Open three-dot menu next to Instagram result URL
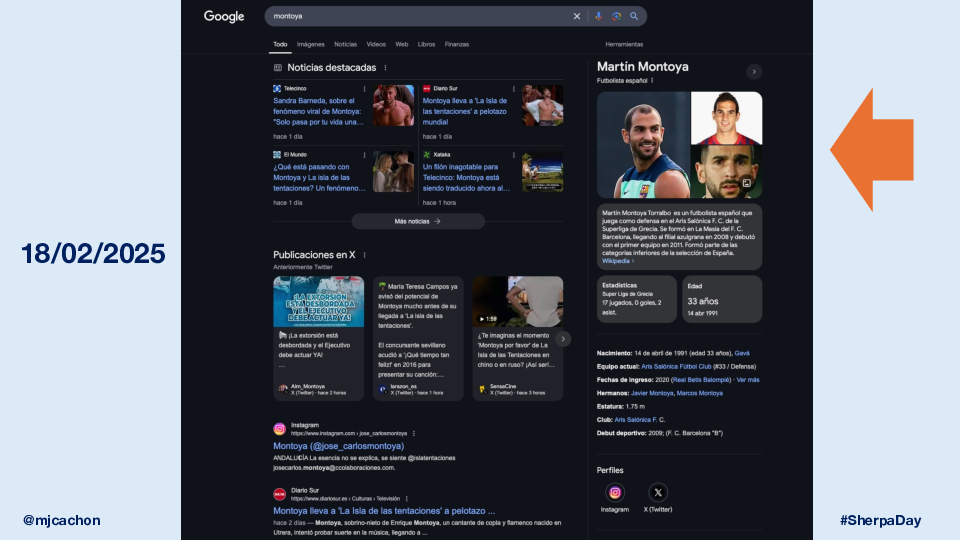The width and height of the screenshot is (960, 540). click(414, 433)
